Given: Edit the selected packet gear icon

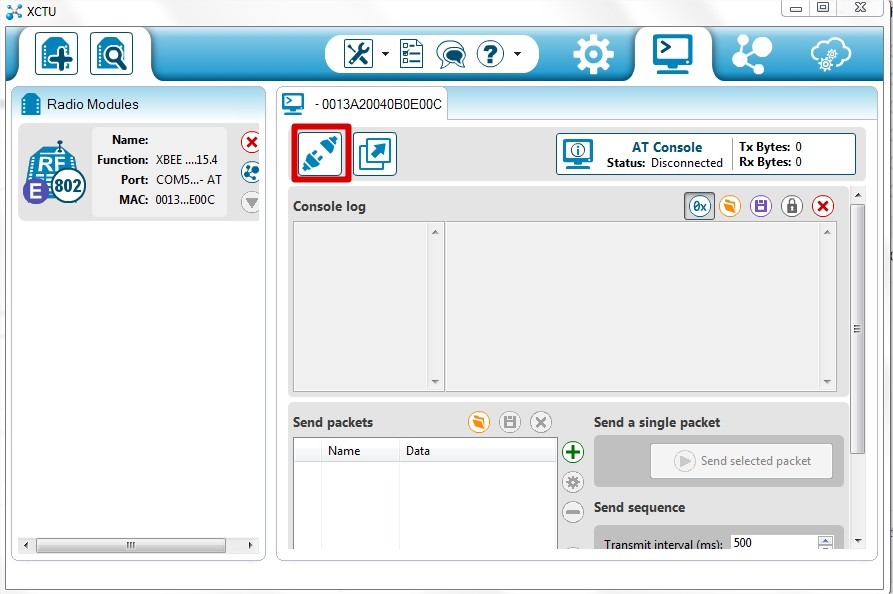Looking at the screenshot, I should 573,482.
